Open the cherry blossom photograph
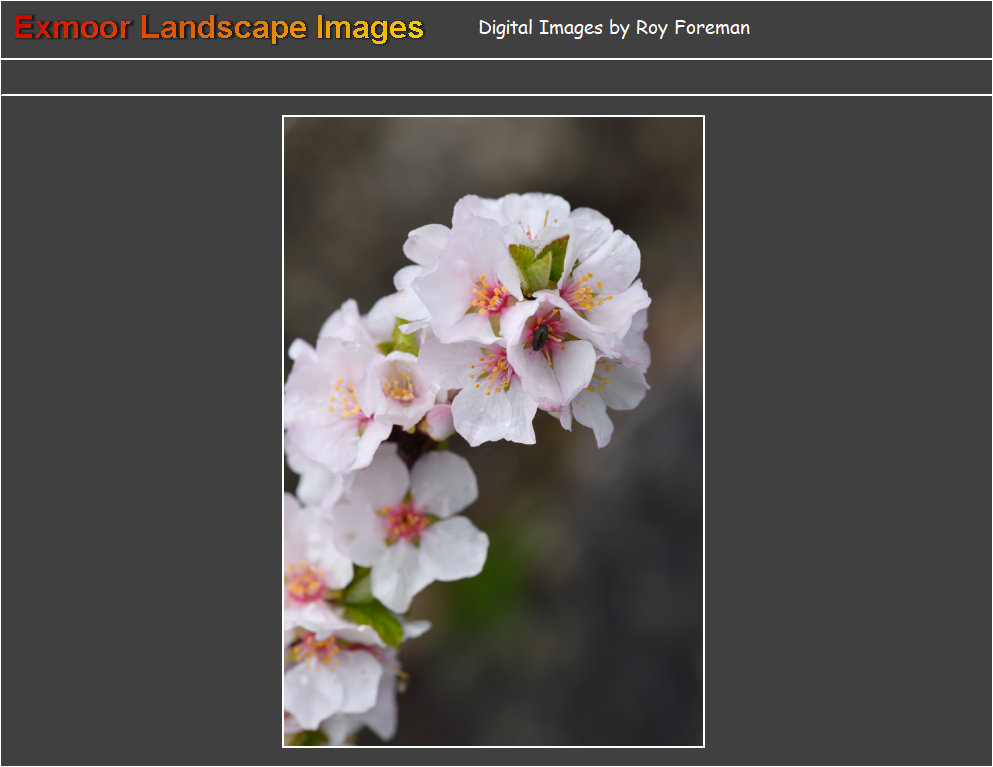The width and height of the screenshot is (993, 767). (x=493, y=431)
